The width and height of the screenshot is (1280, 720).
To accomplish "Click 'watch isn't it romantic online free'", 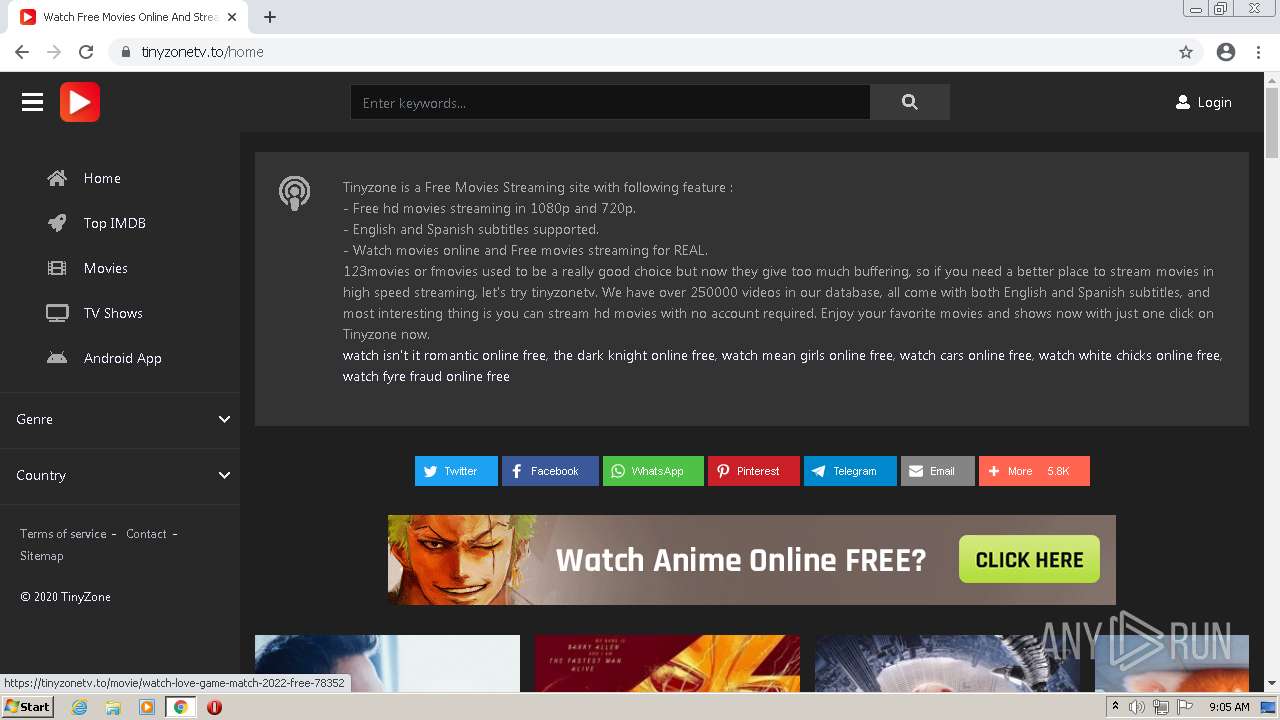I will [x=444, y=355].
